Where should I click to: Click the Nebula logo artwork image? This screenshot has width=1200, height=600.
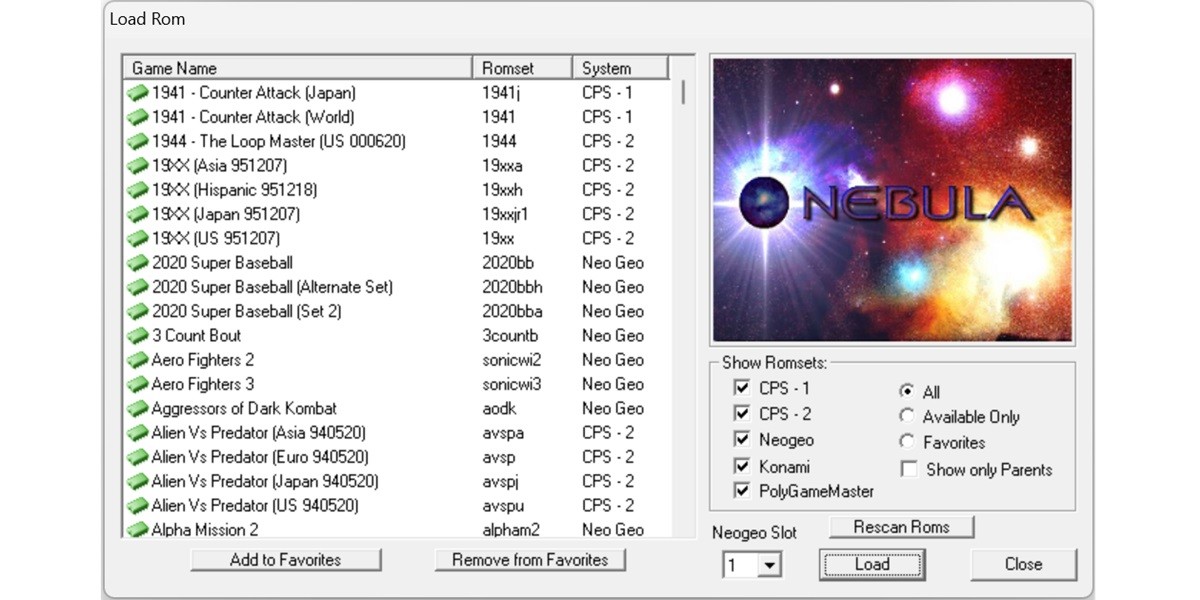click(891, 200)
